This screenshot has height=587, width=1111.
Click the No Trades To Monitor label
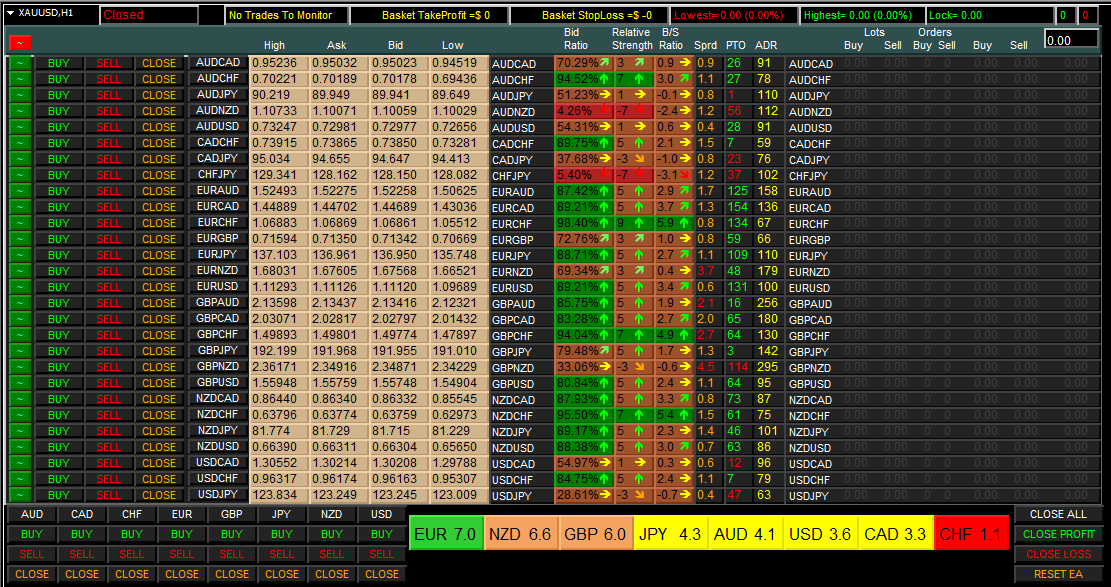click(287, 15)
